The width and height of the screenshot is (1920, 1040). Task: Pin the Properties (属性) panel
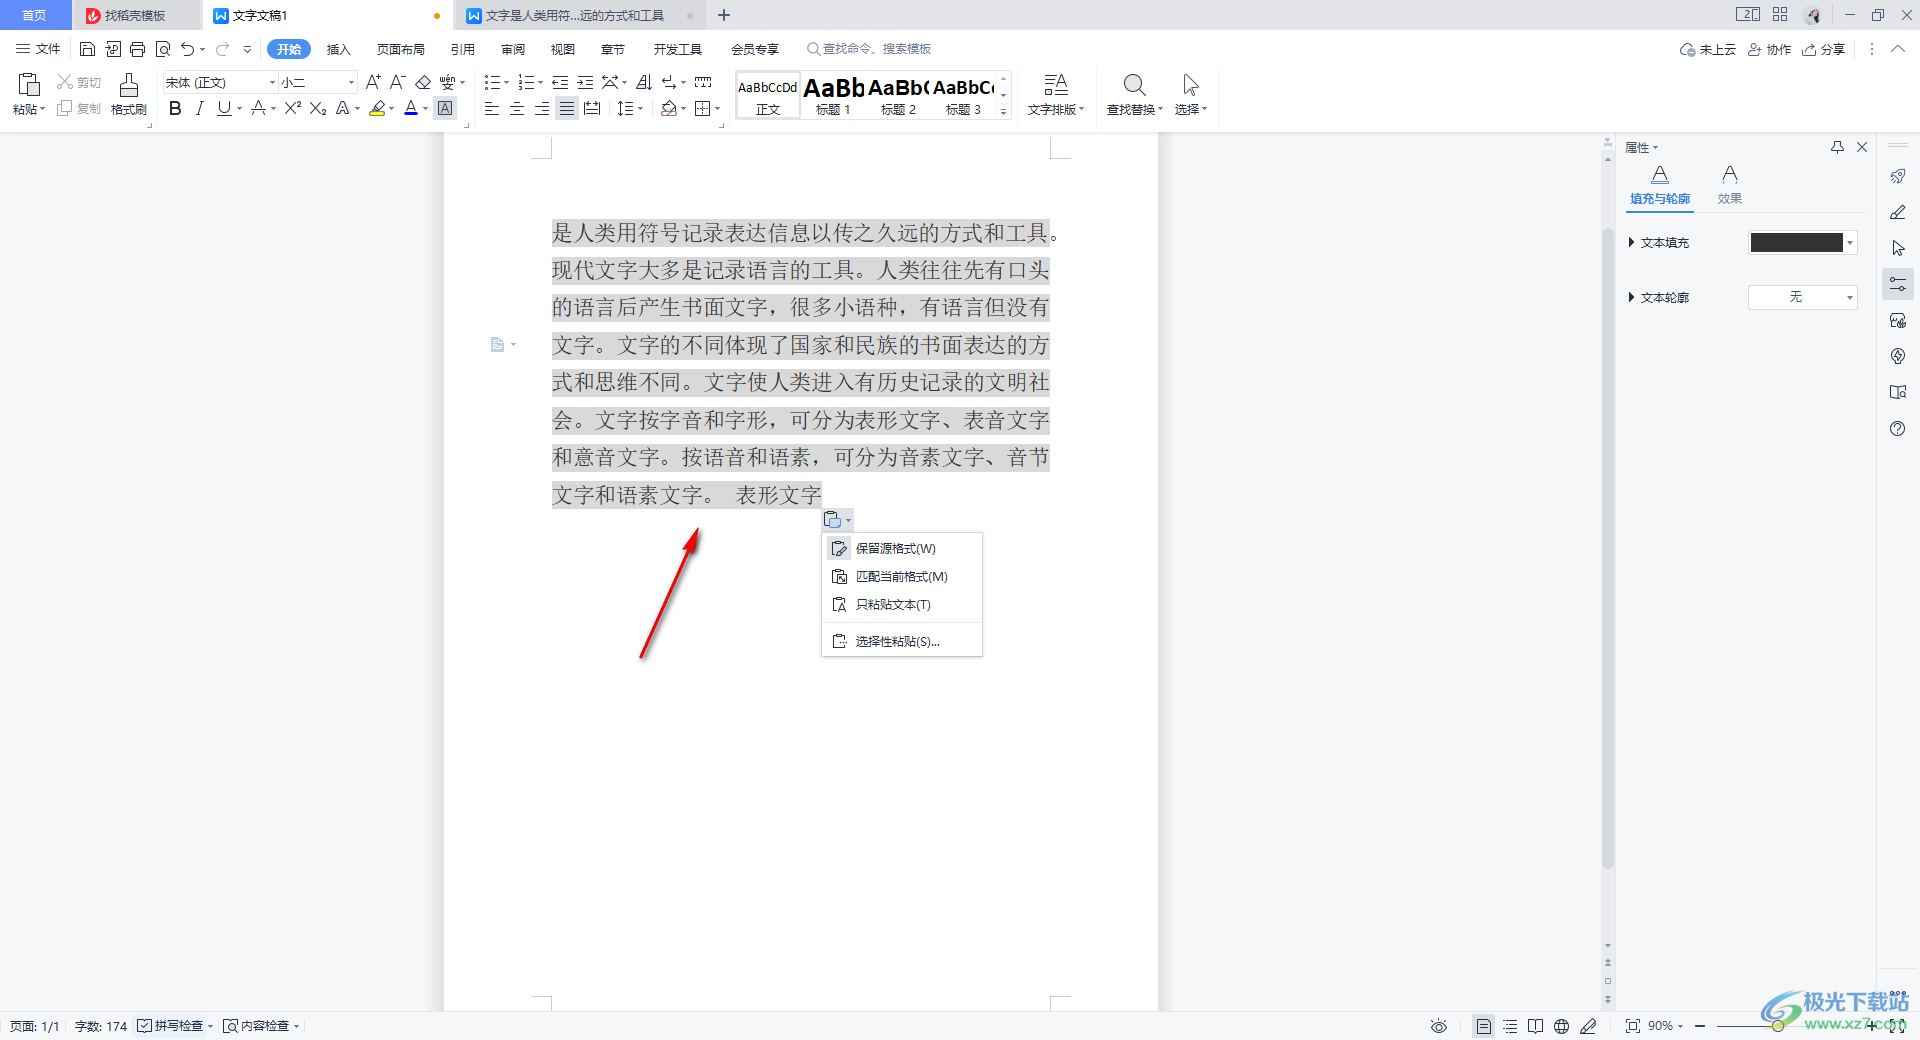point(1837,147)
